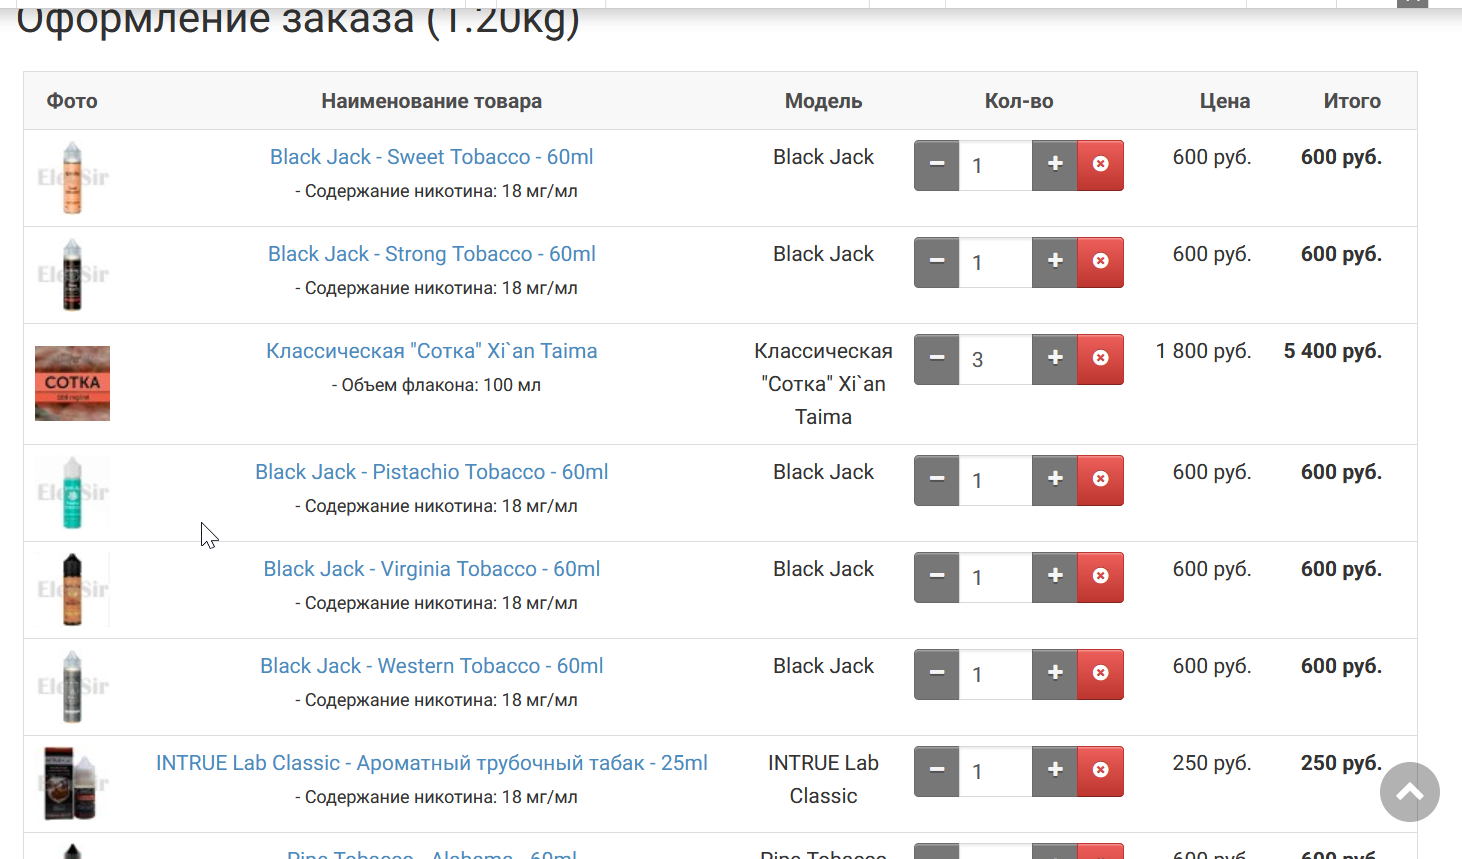
Task: Decrease quantity for Black Jack Strong Tobacco
Action: [937, 262]
